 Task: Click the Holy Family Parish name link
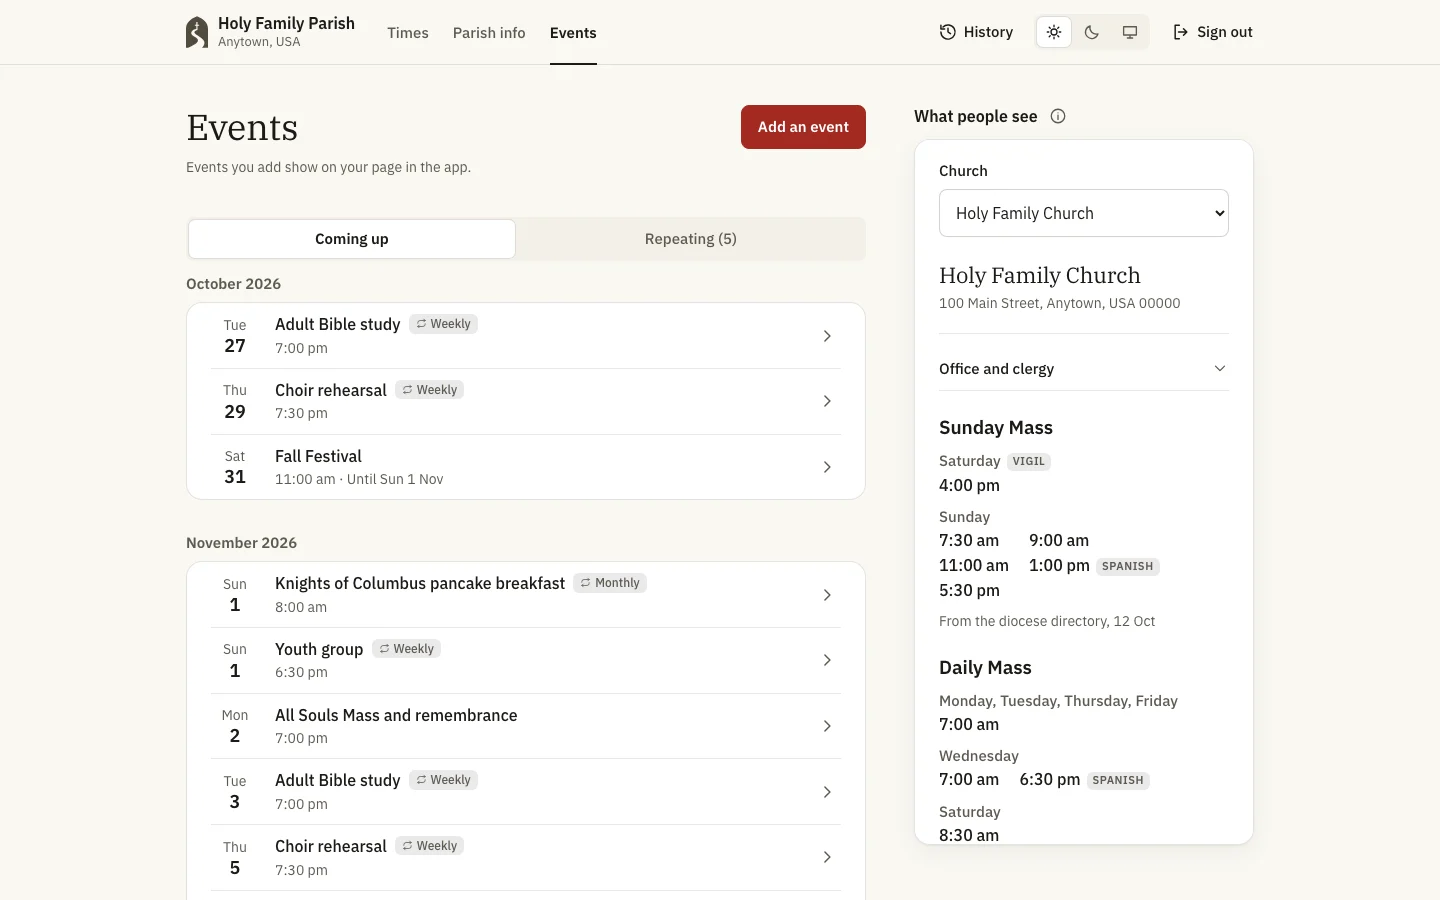click(x=286, y=23)
